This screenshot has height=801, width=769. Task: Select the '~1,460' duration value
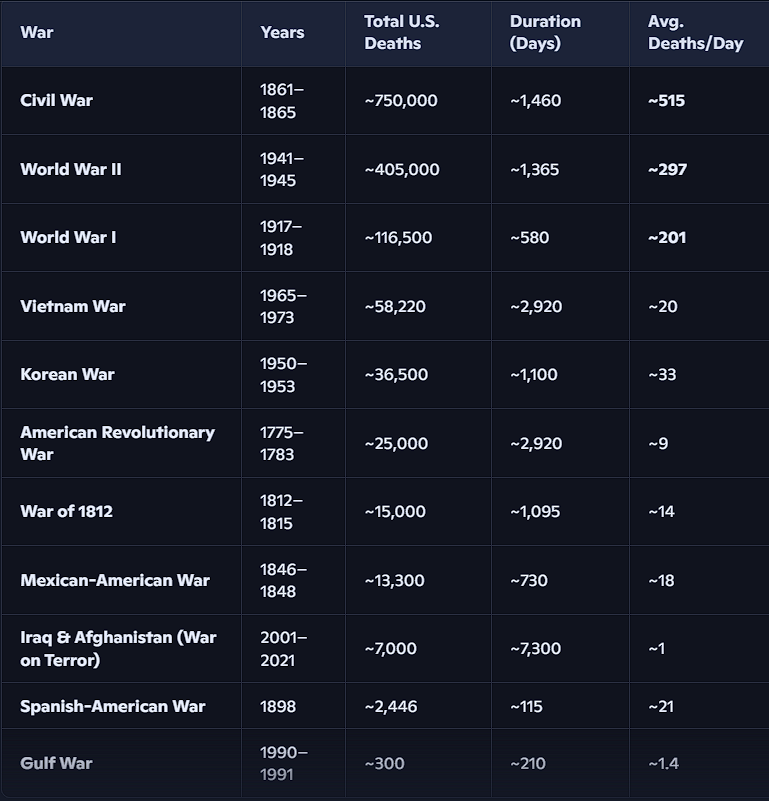click(535, 101)
